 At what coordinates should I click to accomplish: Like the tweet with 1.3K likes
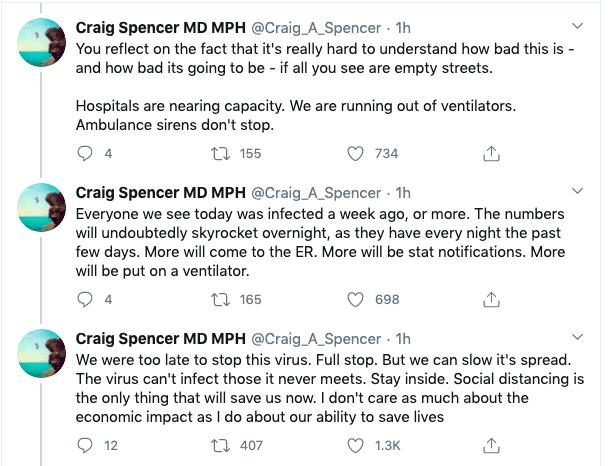[x=355, y=445]
